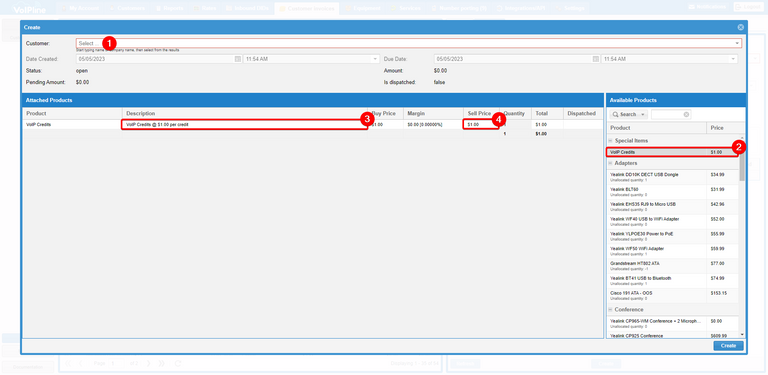Click the Due Date date field

513,59
